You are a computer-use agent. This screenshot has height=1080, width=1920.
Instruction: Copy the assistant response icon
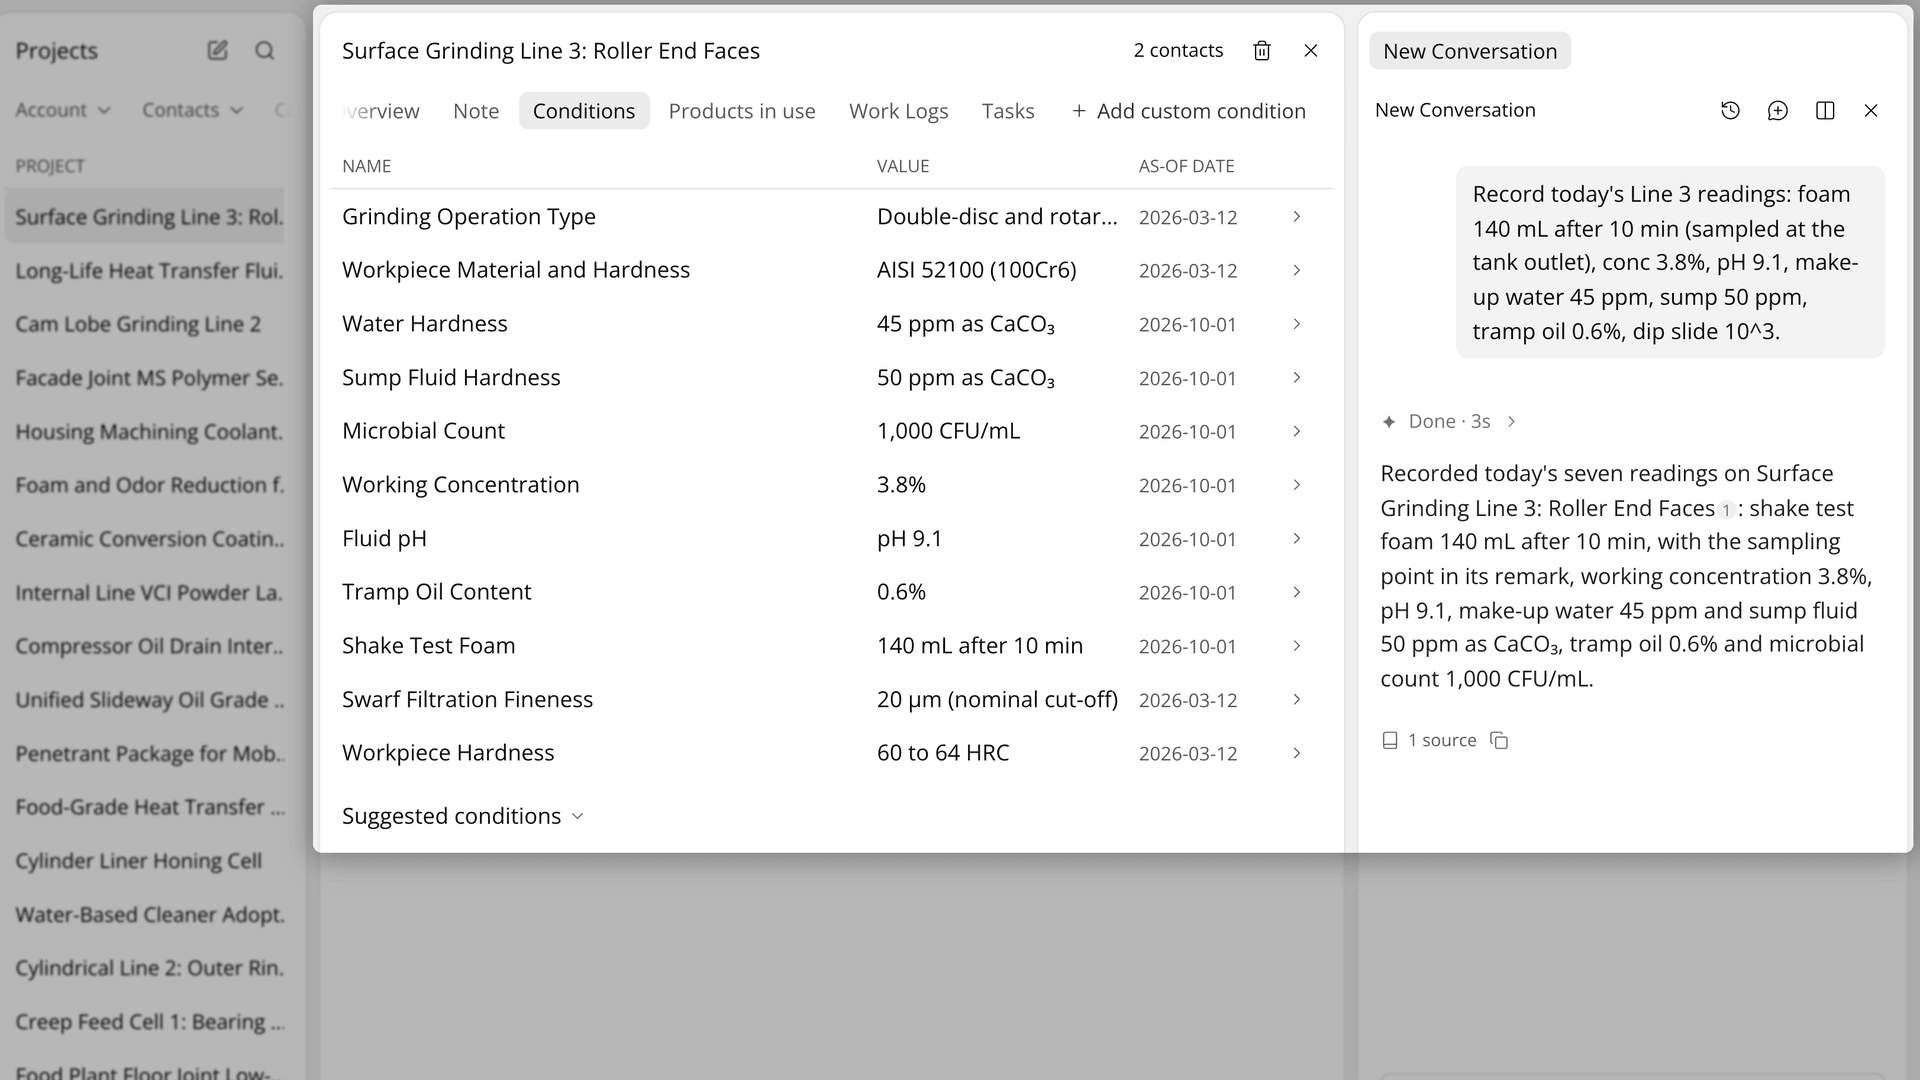click(1499, 740)
